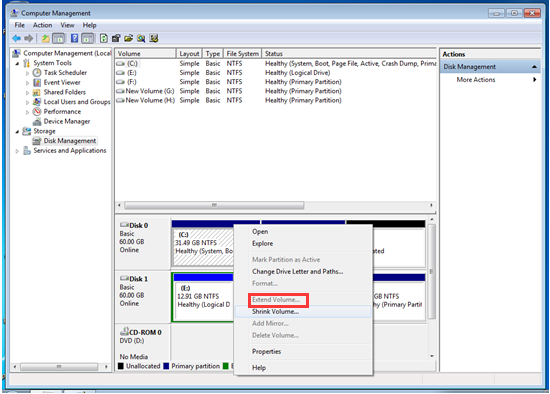This screenshot has width=550, height=394.
Task: Expand the Task Scheduler tree node
Action: pos(27,73)
